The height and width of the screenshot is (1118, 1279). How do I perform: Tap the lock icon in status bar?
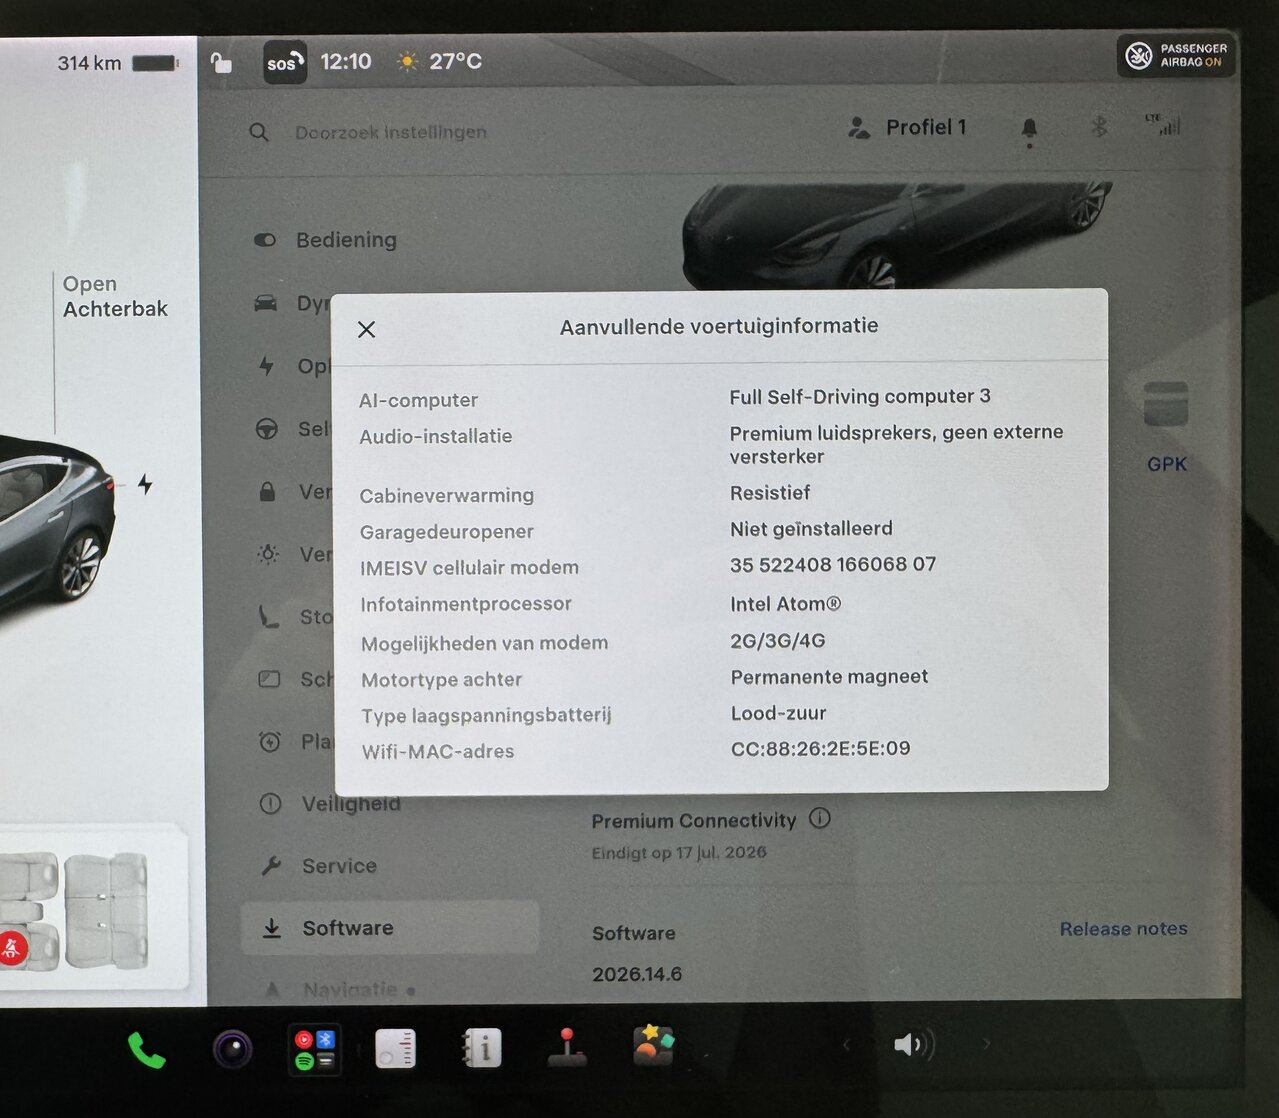221,62
